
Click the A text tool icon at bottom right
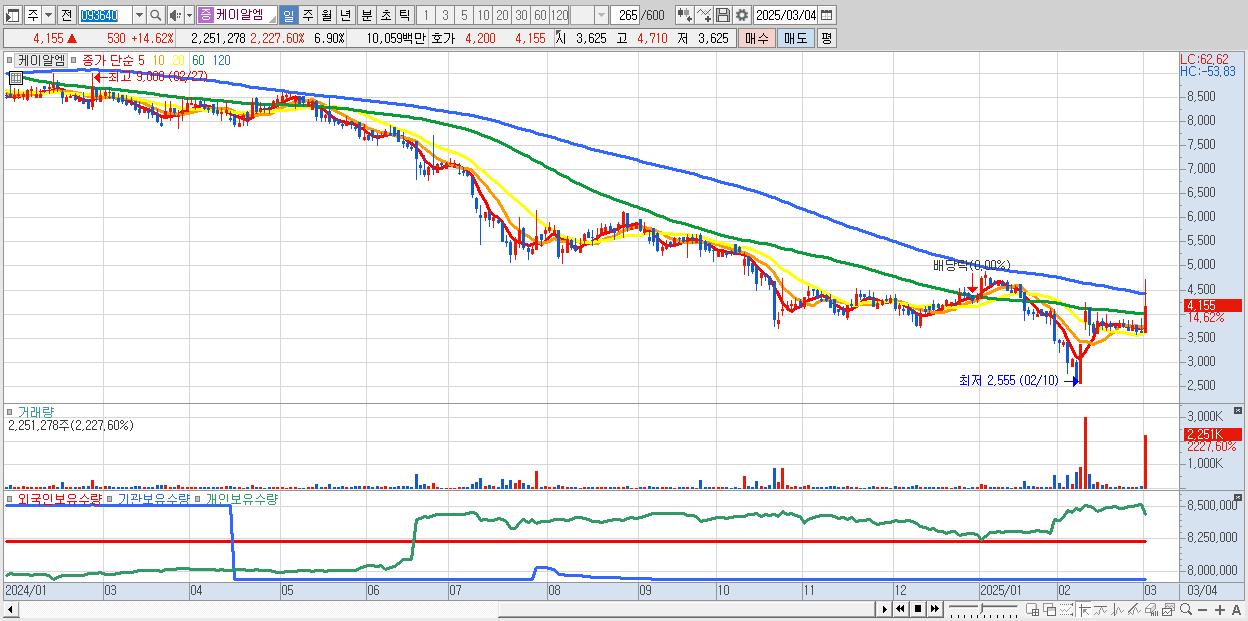1237,609
